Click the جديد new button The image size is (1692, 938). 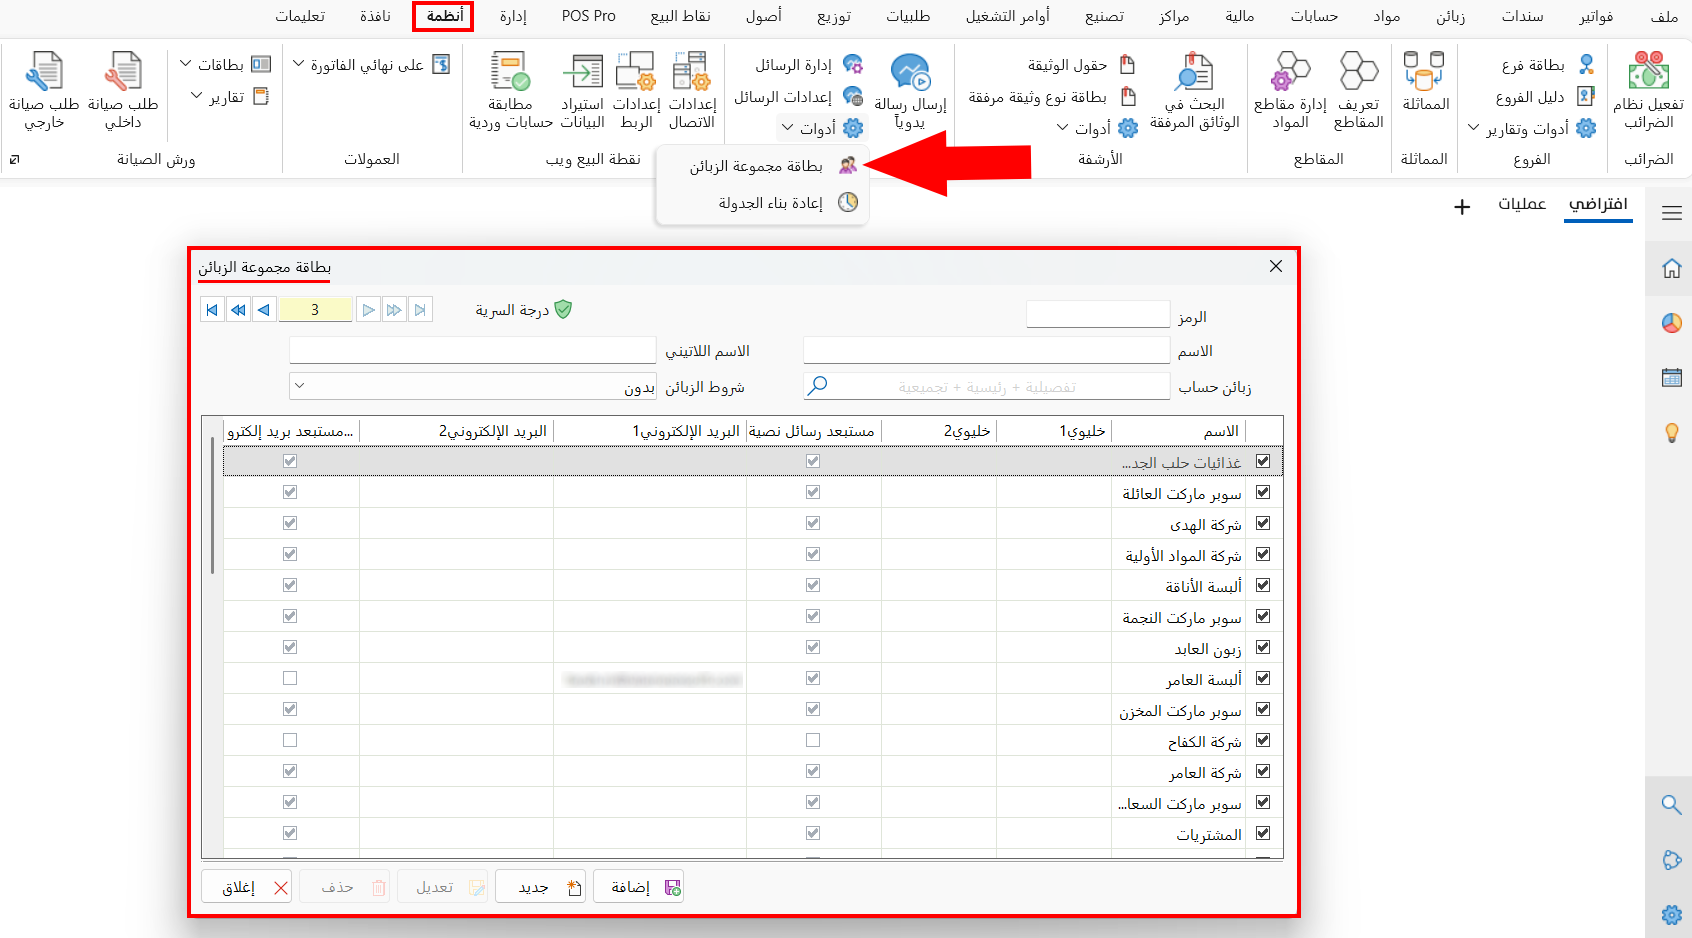pyautogui.click(x=541, y=887)
